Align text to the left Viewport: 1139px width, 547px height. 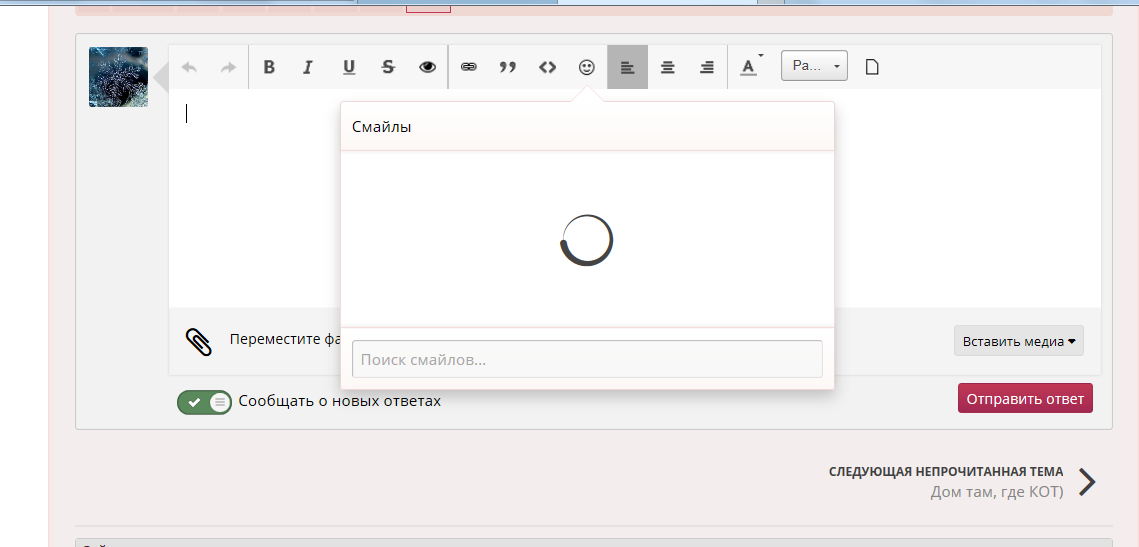627,67
